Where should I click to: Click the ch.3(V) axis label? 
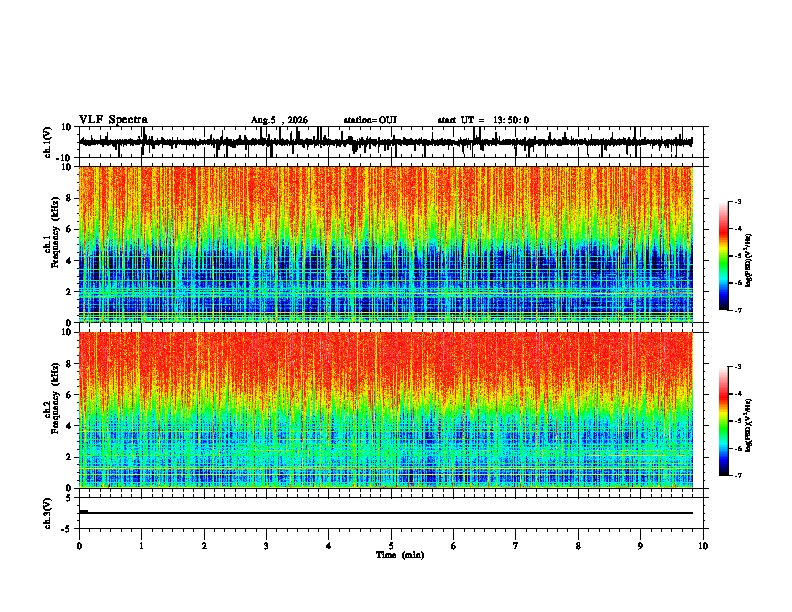point(48,514)
